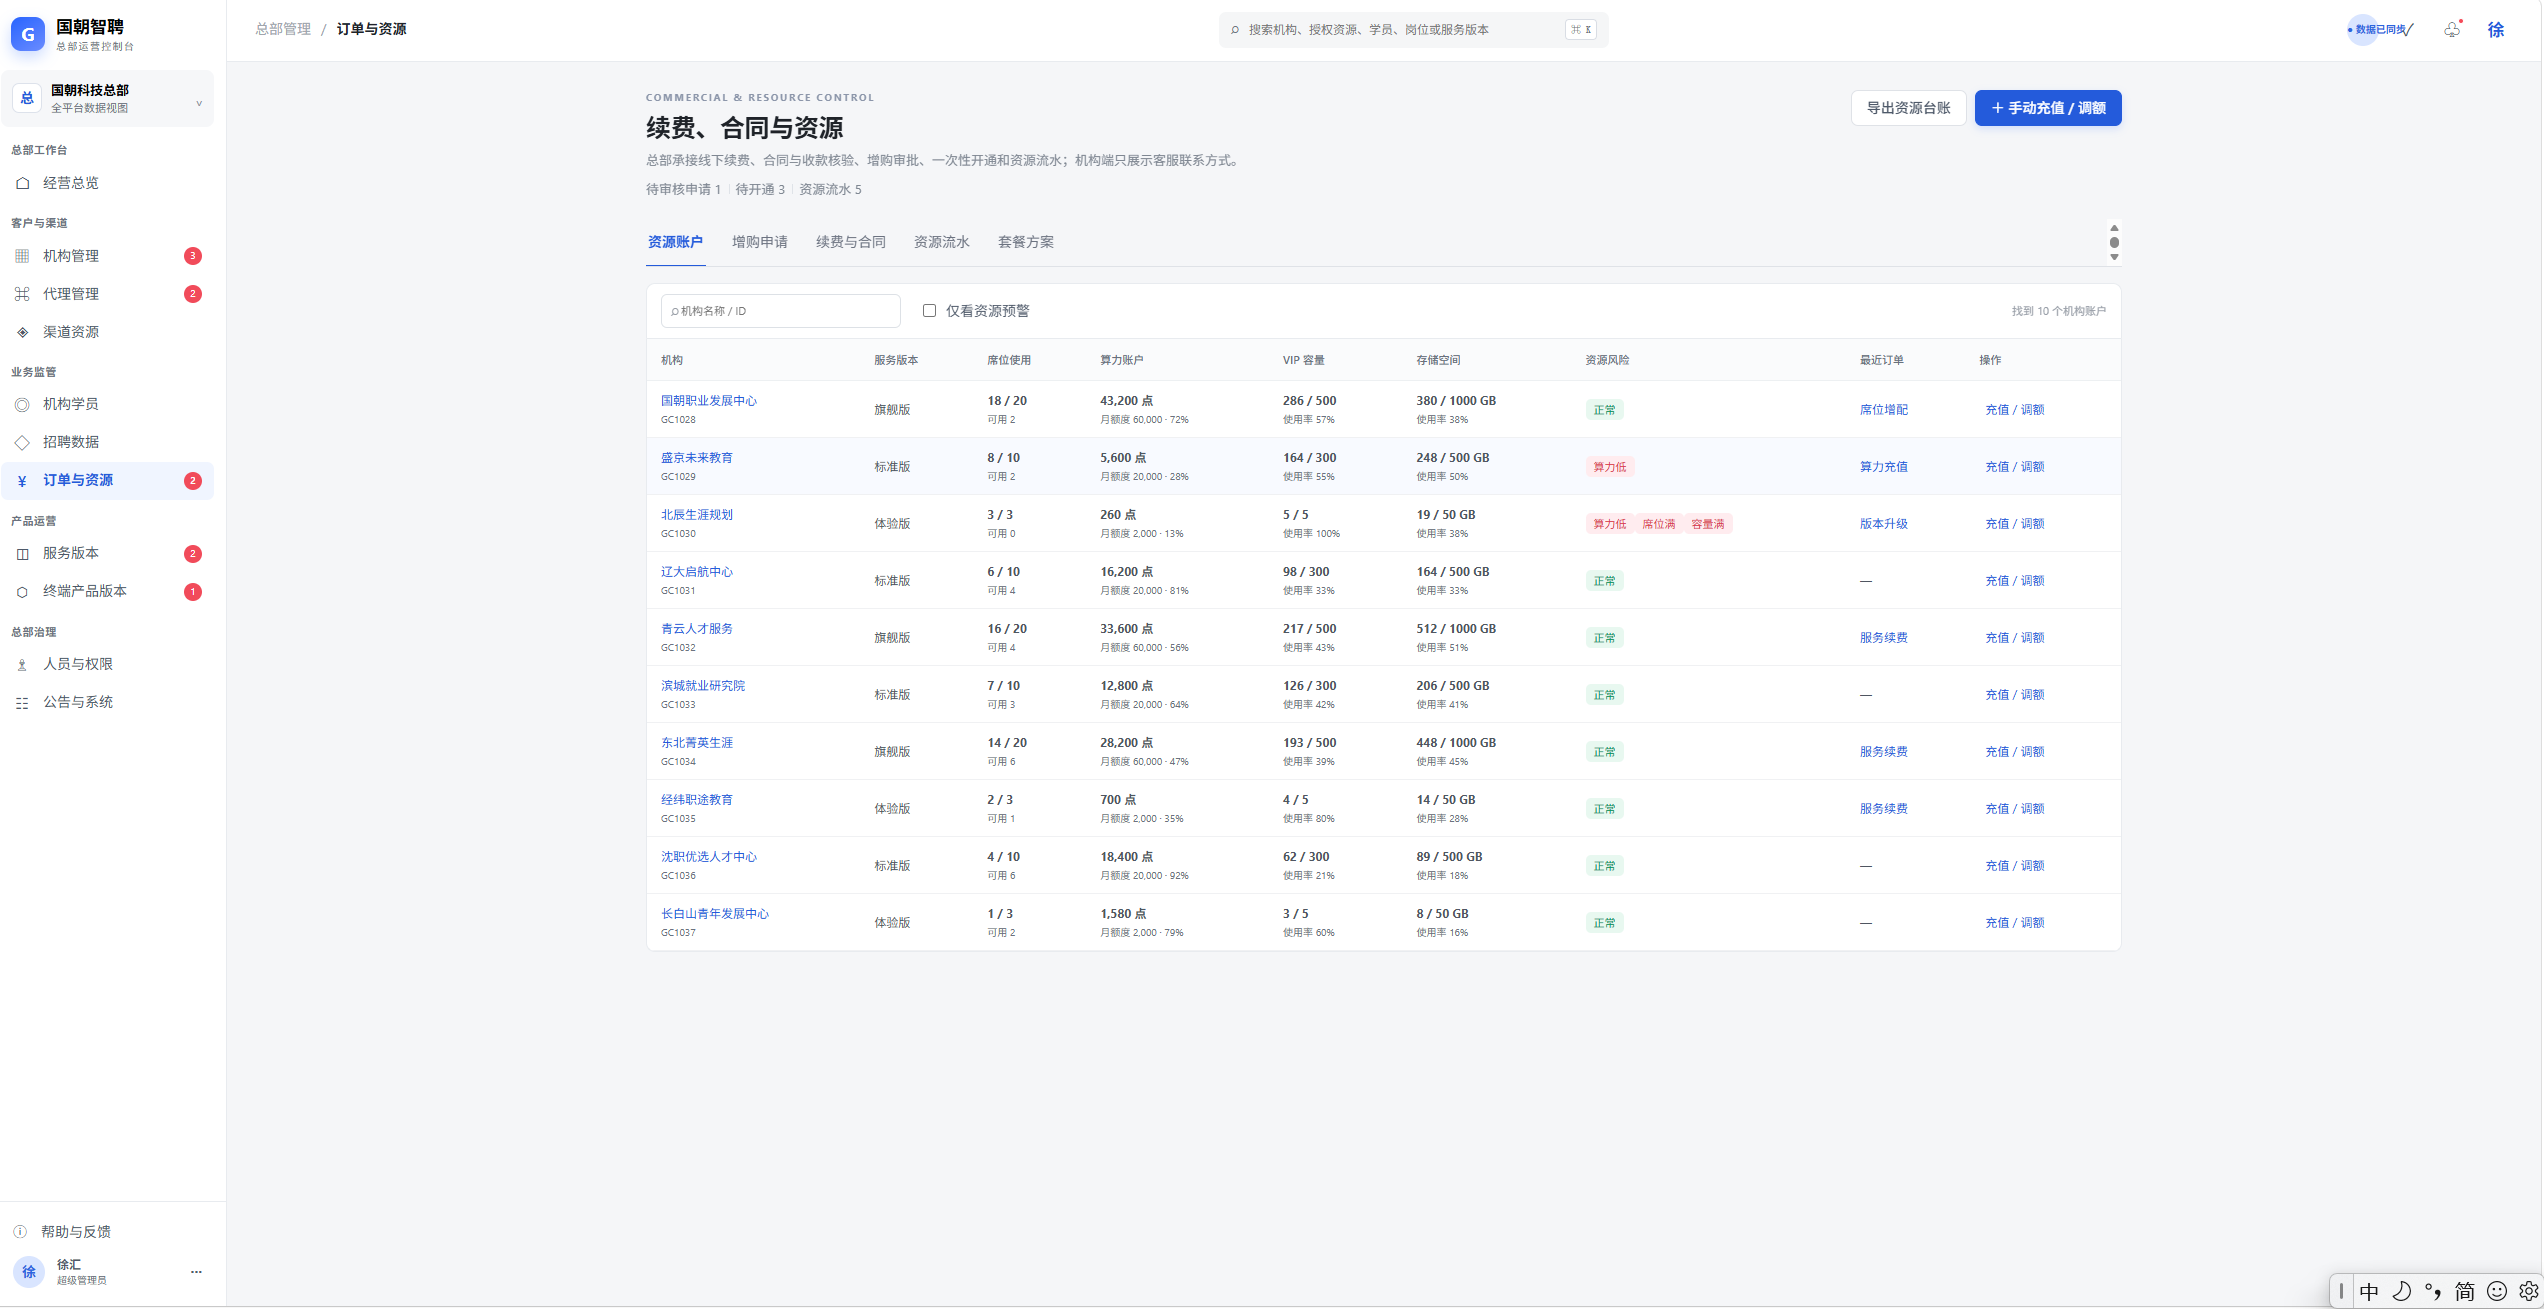This screenshot has height=1309, width=2544.
Task: Open 服务版本 in the sidebar
Action: coord(107,553)
